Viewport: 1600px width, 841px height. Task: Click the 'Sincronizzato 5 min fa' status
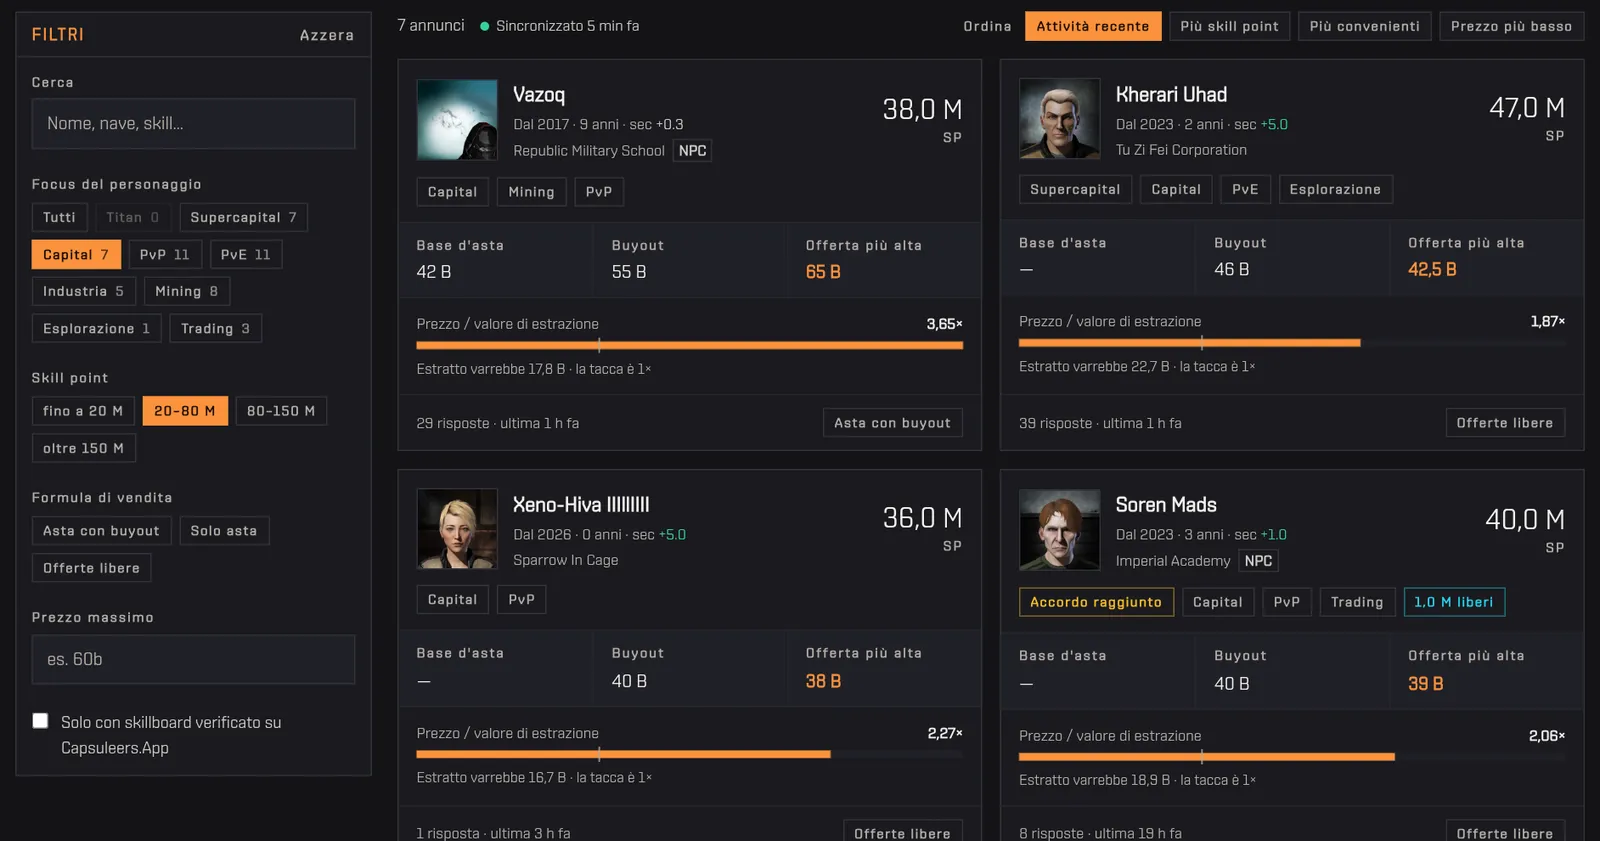click(x=560, y=26)
